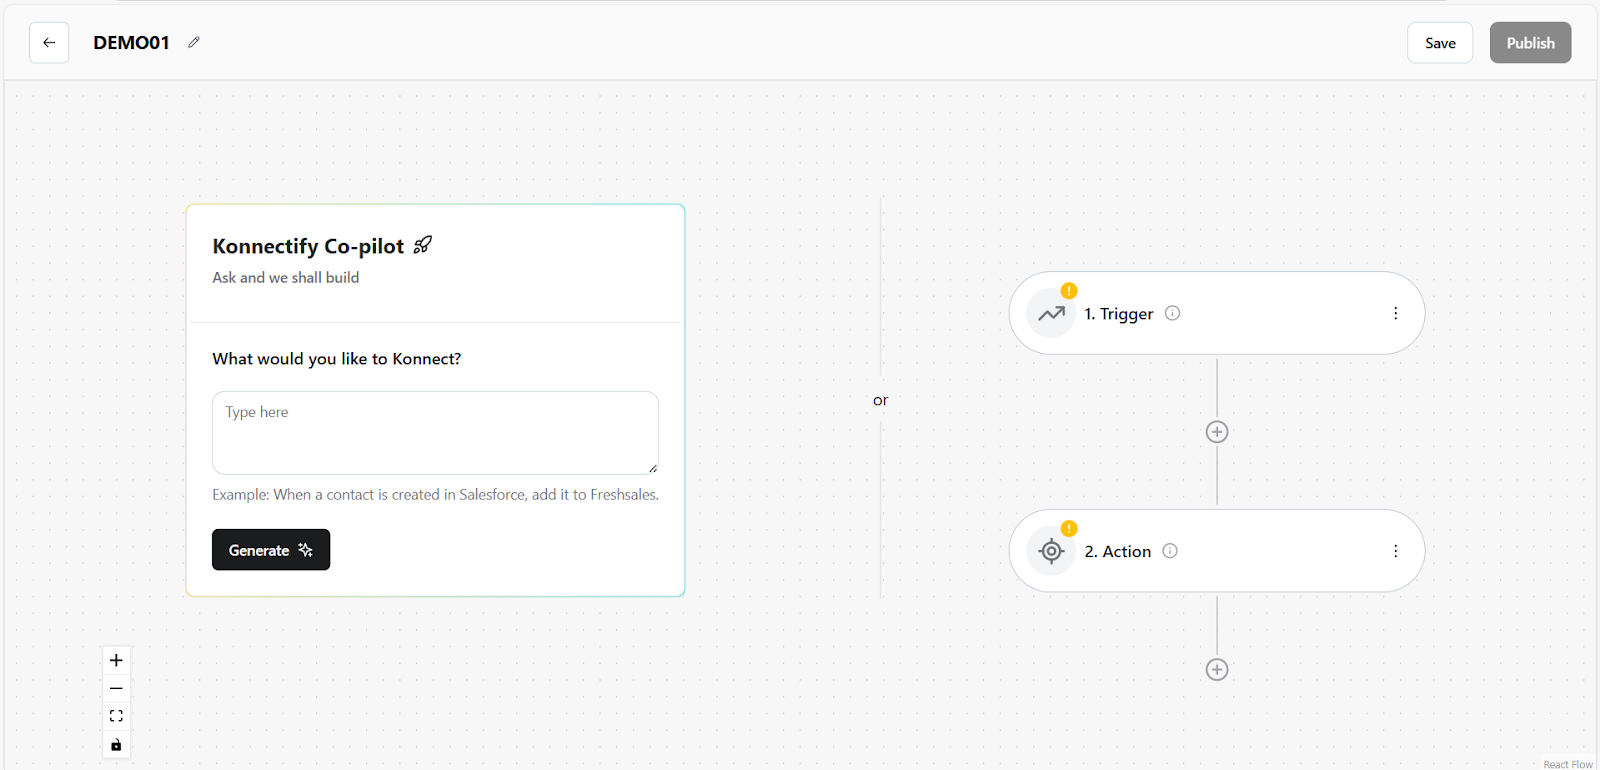Click the Action warning badge

(x=1069, y=529)
